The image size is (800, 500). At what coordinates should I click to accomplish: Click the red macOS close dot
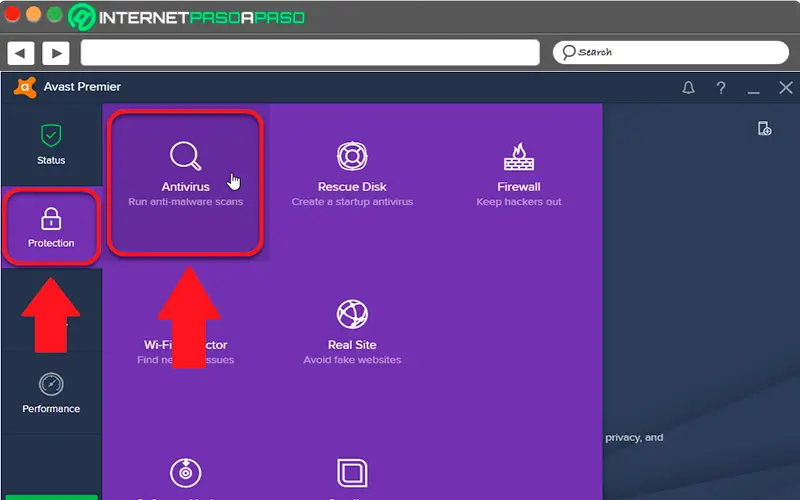coord(12,14)
